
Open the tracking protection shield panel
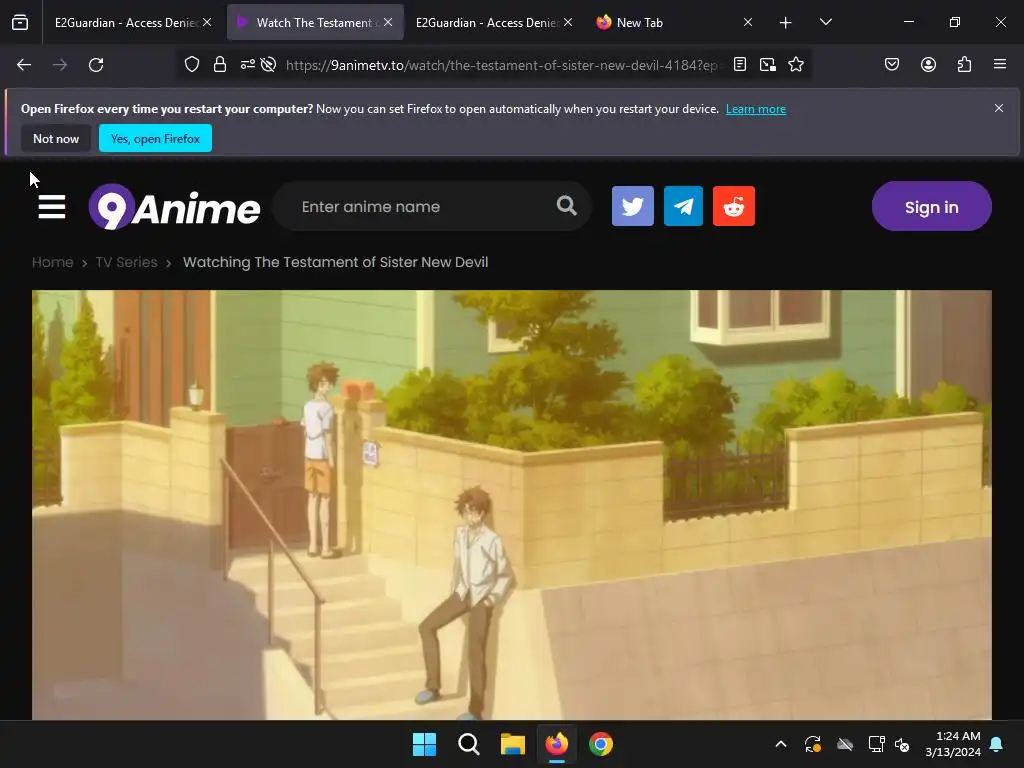[191, 65]
